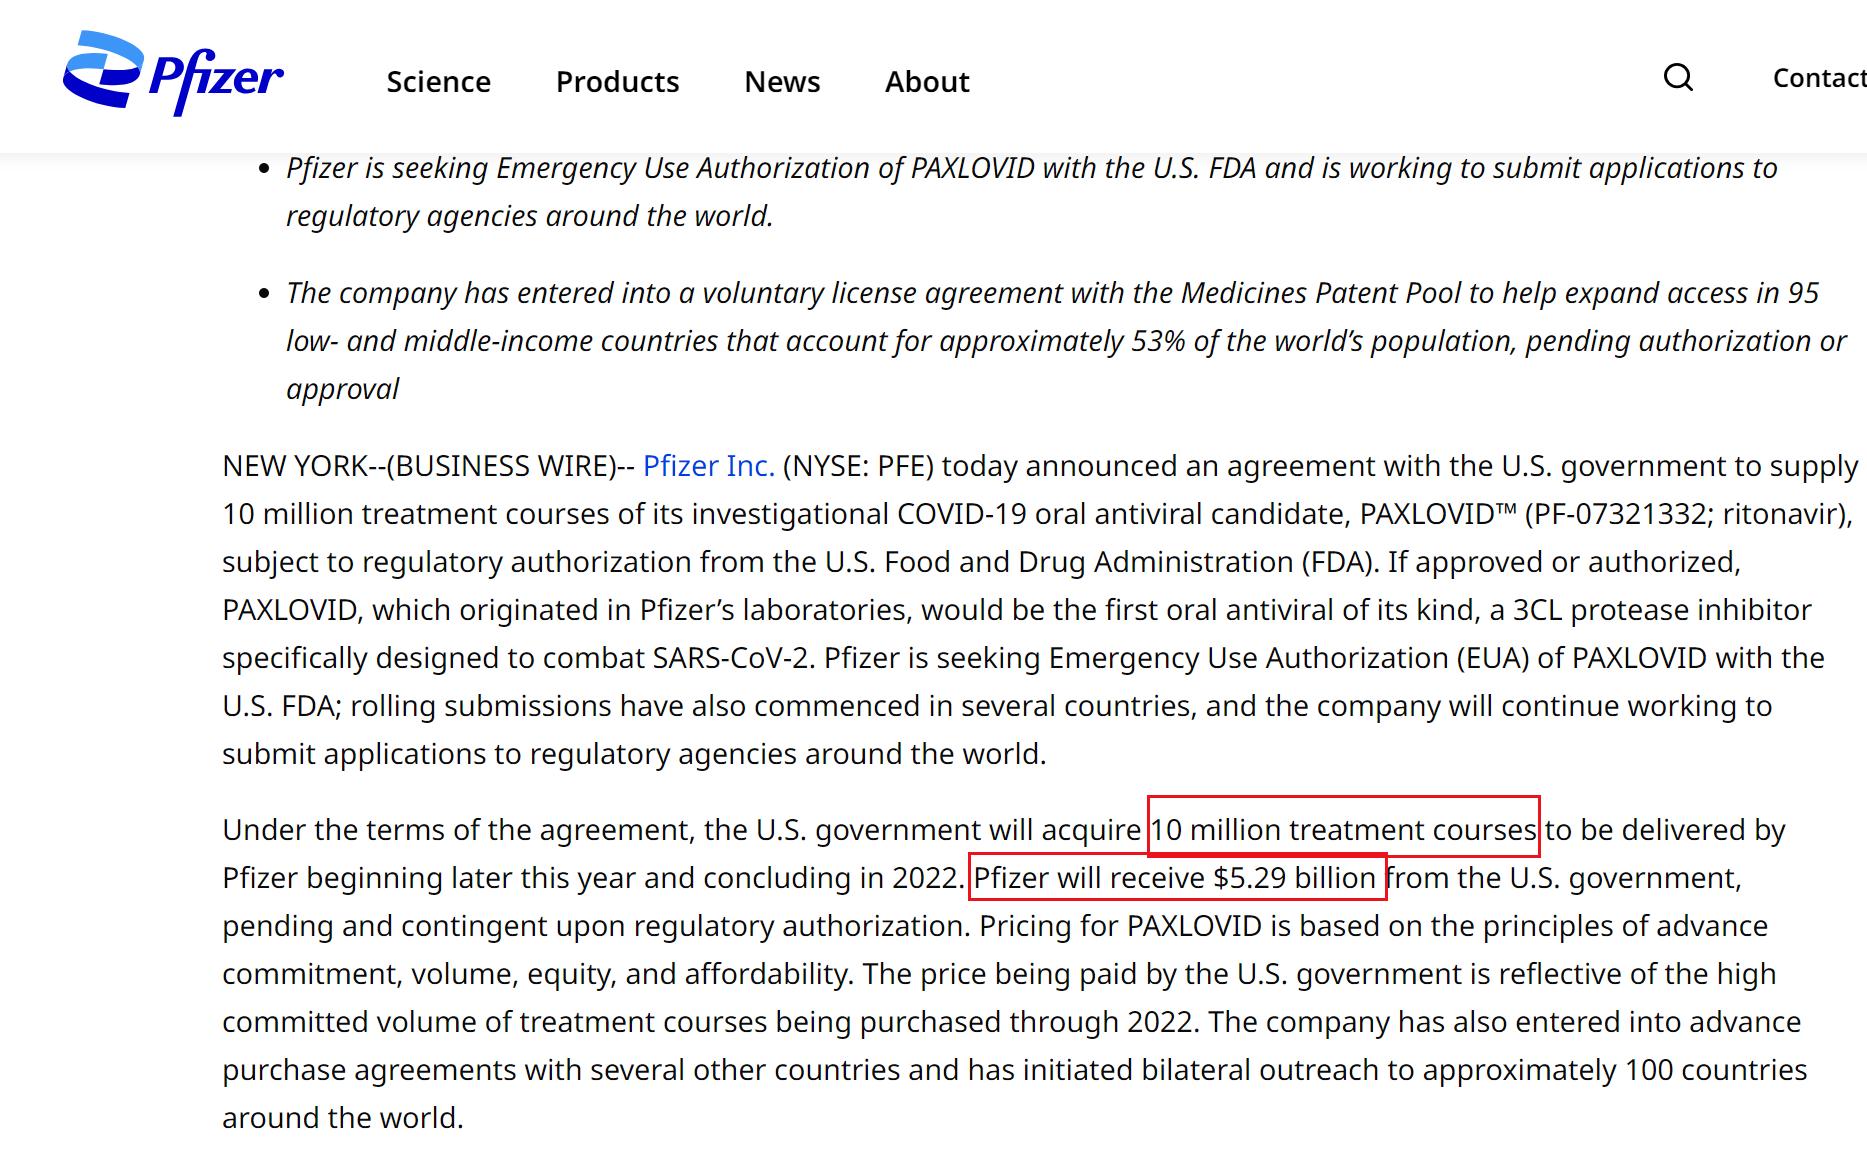Click the text "(NYSE: PFE)"
This screenshot has height=1161, width=1867.
point(858,466)
